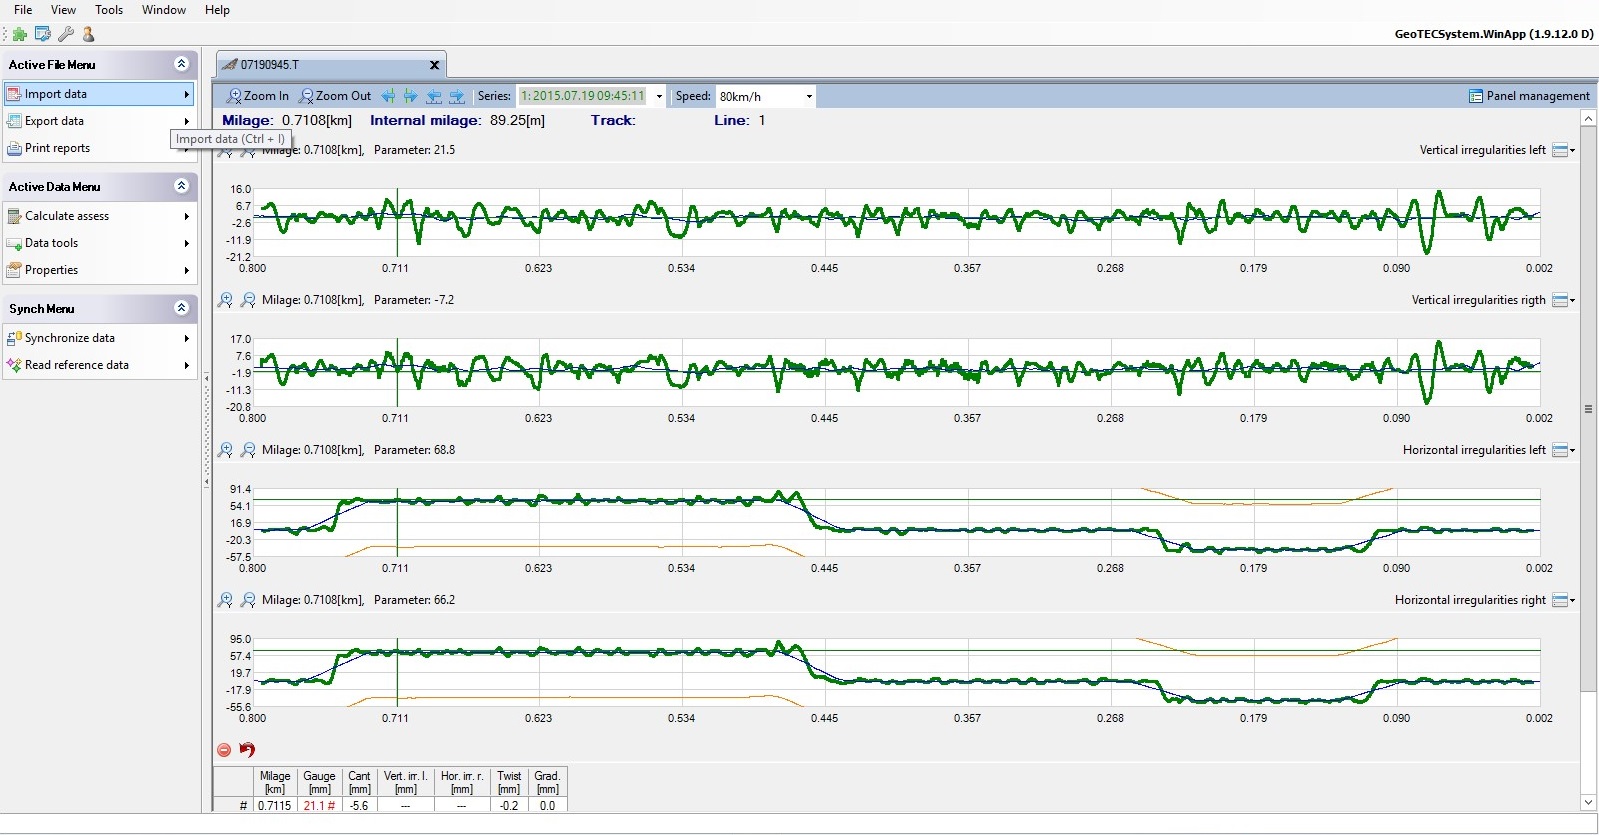Open the Help menu
1599x835 pixels.
[x=217, y=10]
